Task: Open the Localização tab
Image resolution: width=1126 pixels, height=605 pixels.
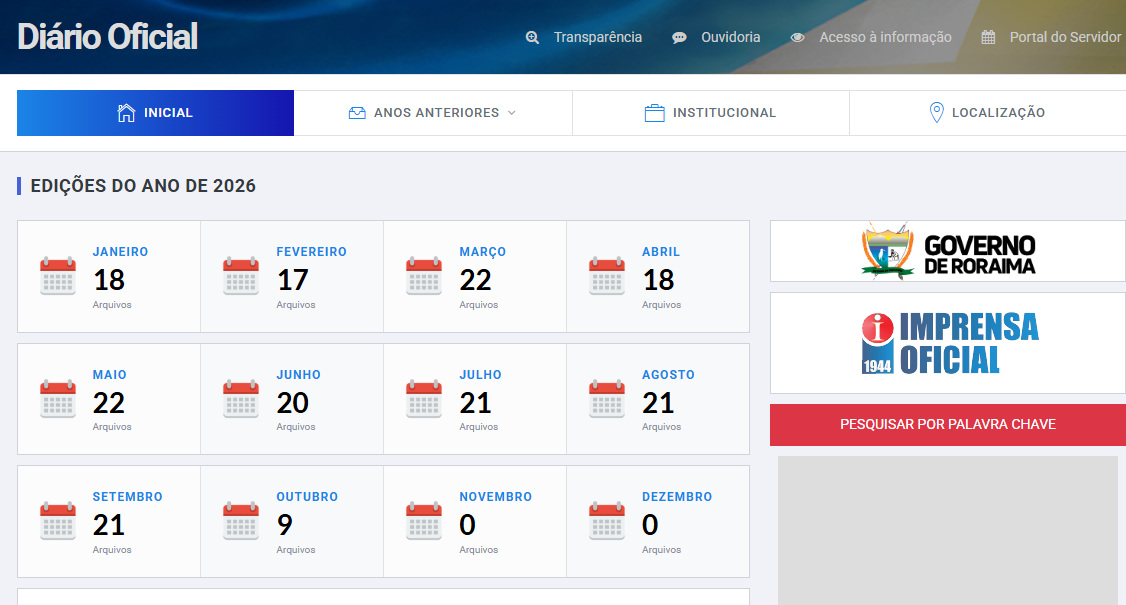Action: (987, 113)
